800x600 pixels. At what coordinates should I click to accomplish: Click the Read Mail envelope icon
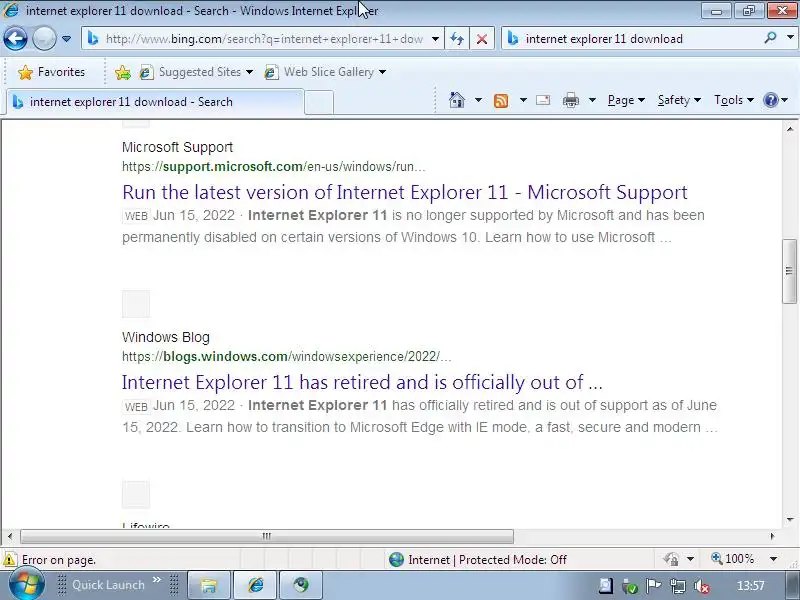(543, 100)
